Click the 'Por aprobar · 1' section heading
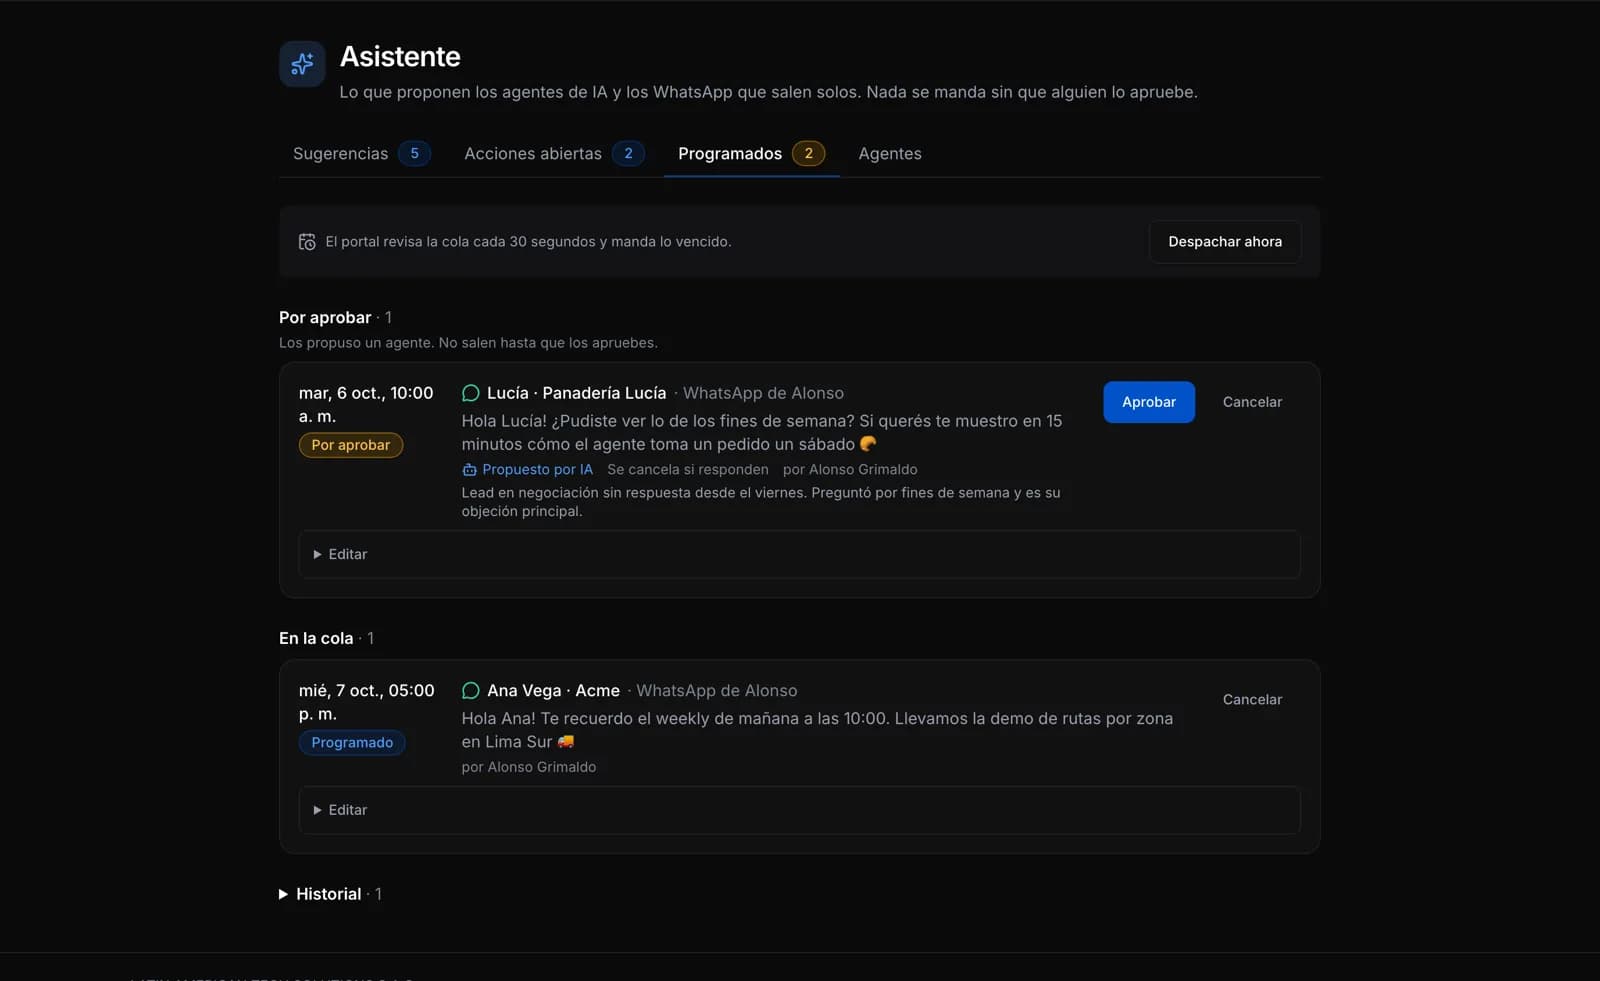The height and width of the screenshot is (981, 1600). [x=335, y=317]
